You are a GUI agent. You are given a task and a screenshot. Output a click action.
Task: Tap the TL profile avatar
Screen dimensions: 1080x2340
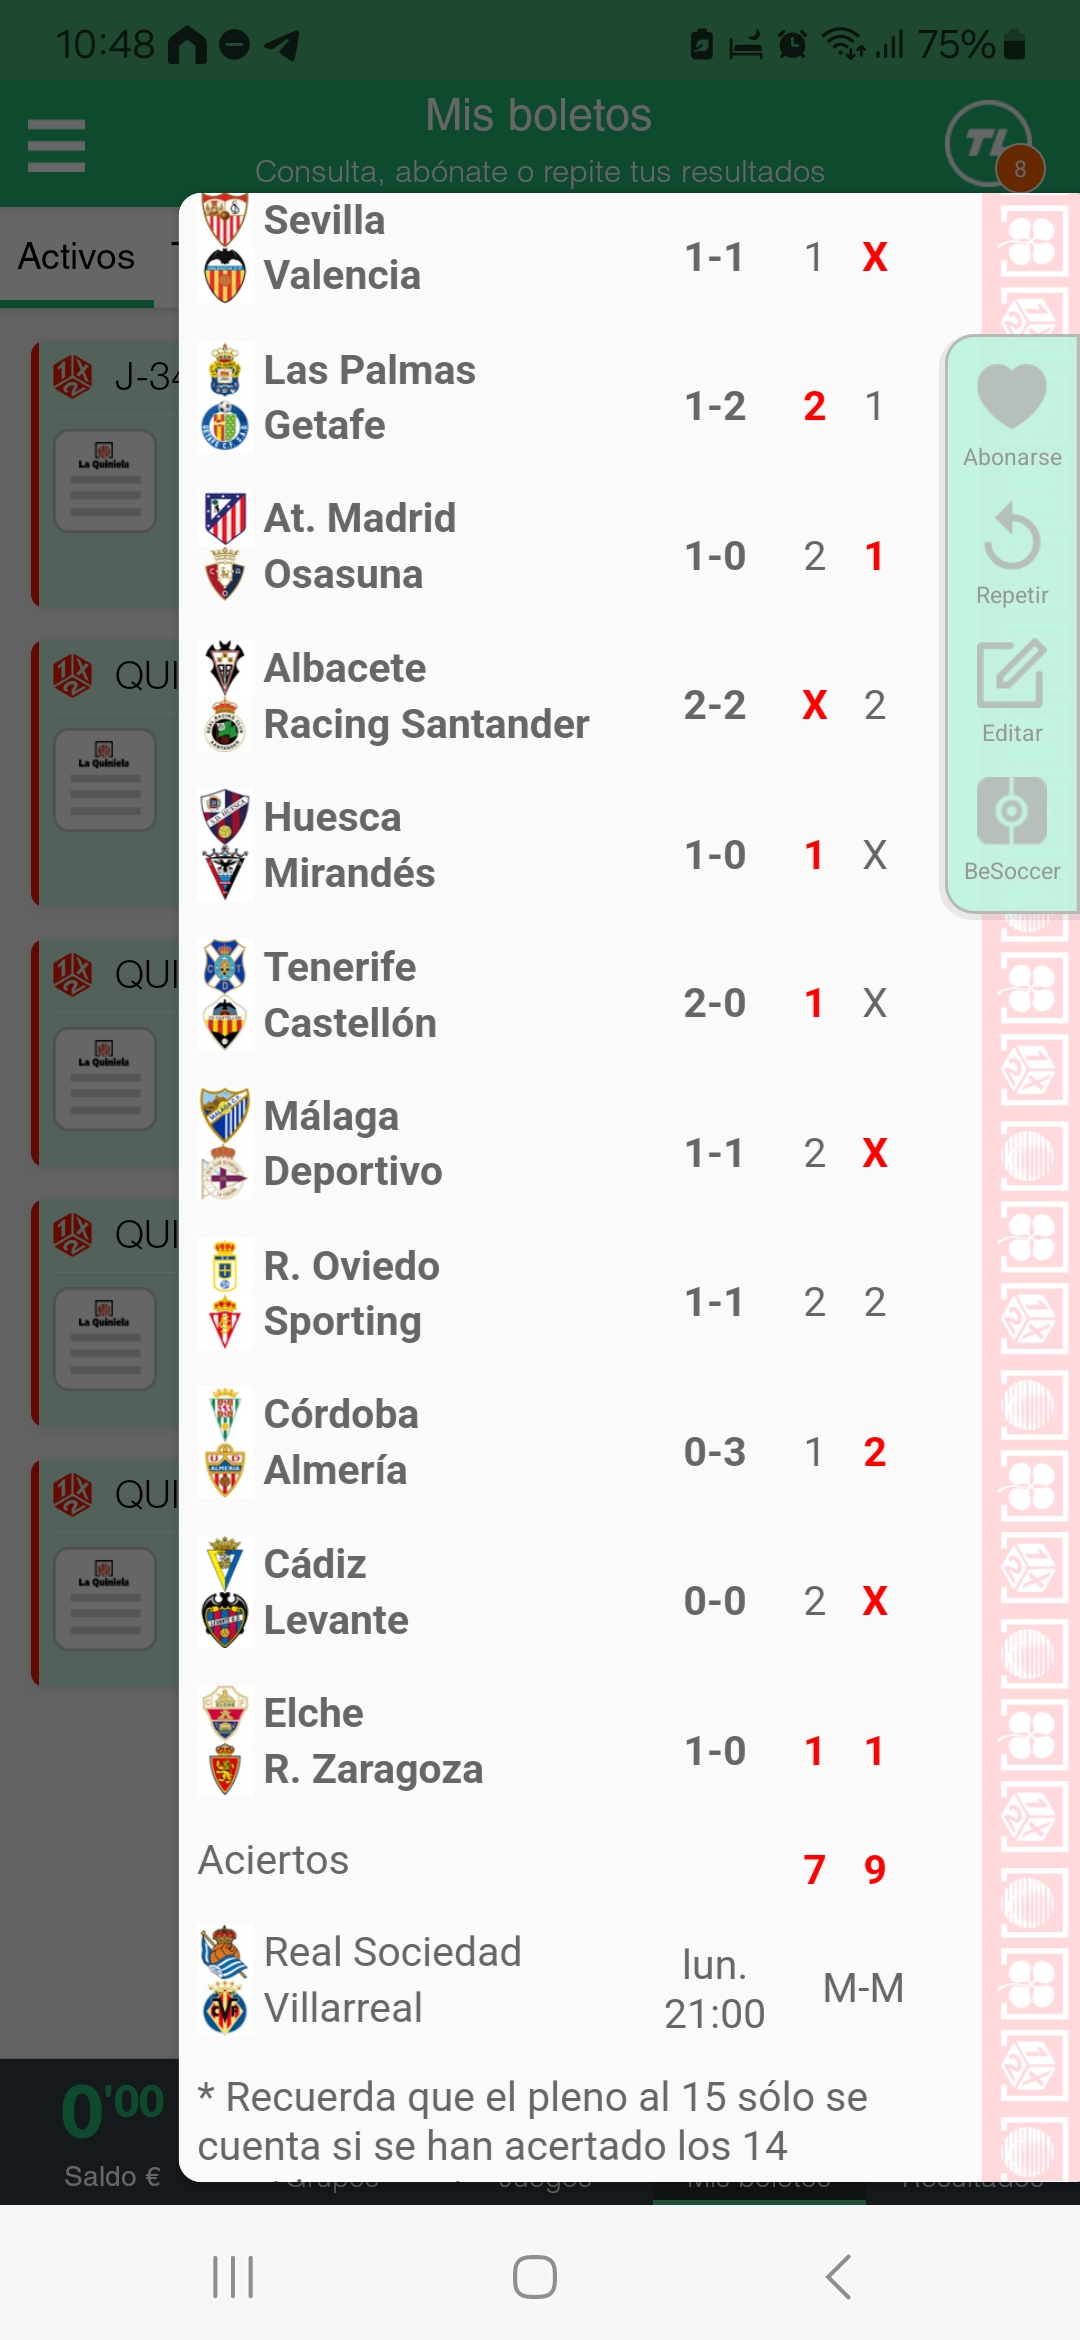click(989, 144)
